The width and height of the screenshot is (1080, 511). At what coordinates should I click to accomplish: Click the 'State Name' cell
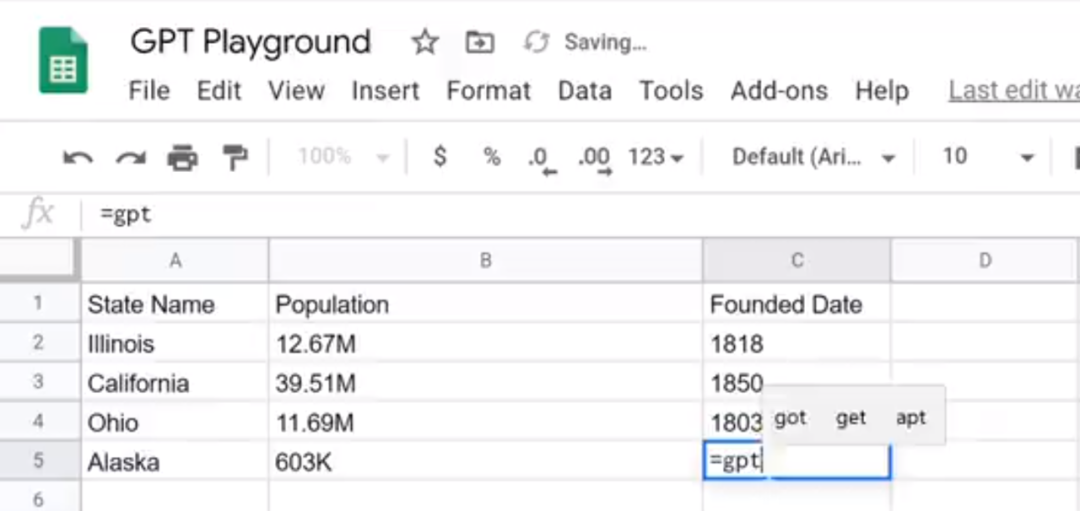[175, 304]
